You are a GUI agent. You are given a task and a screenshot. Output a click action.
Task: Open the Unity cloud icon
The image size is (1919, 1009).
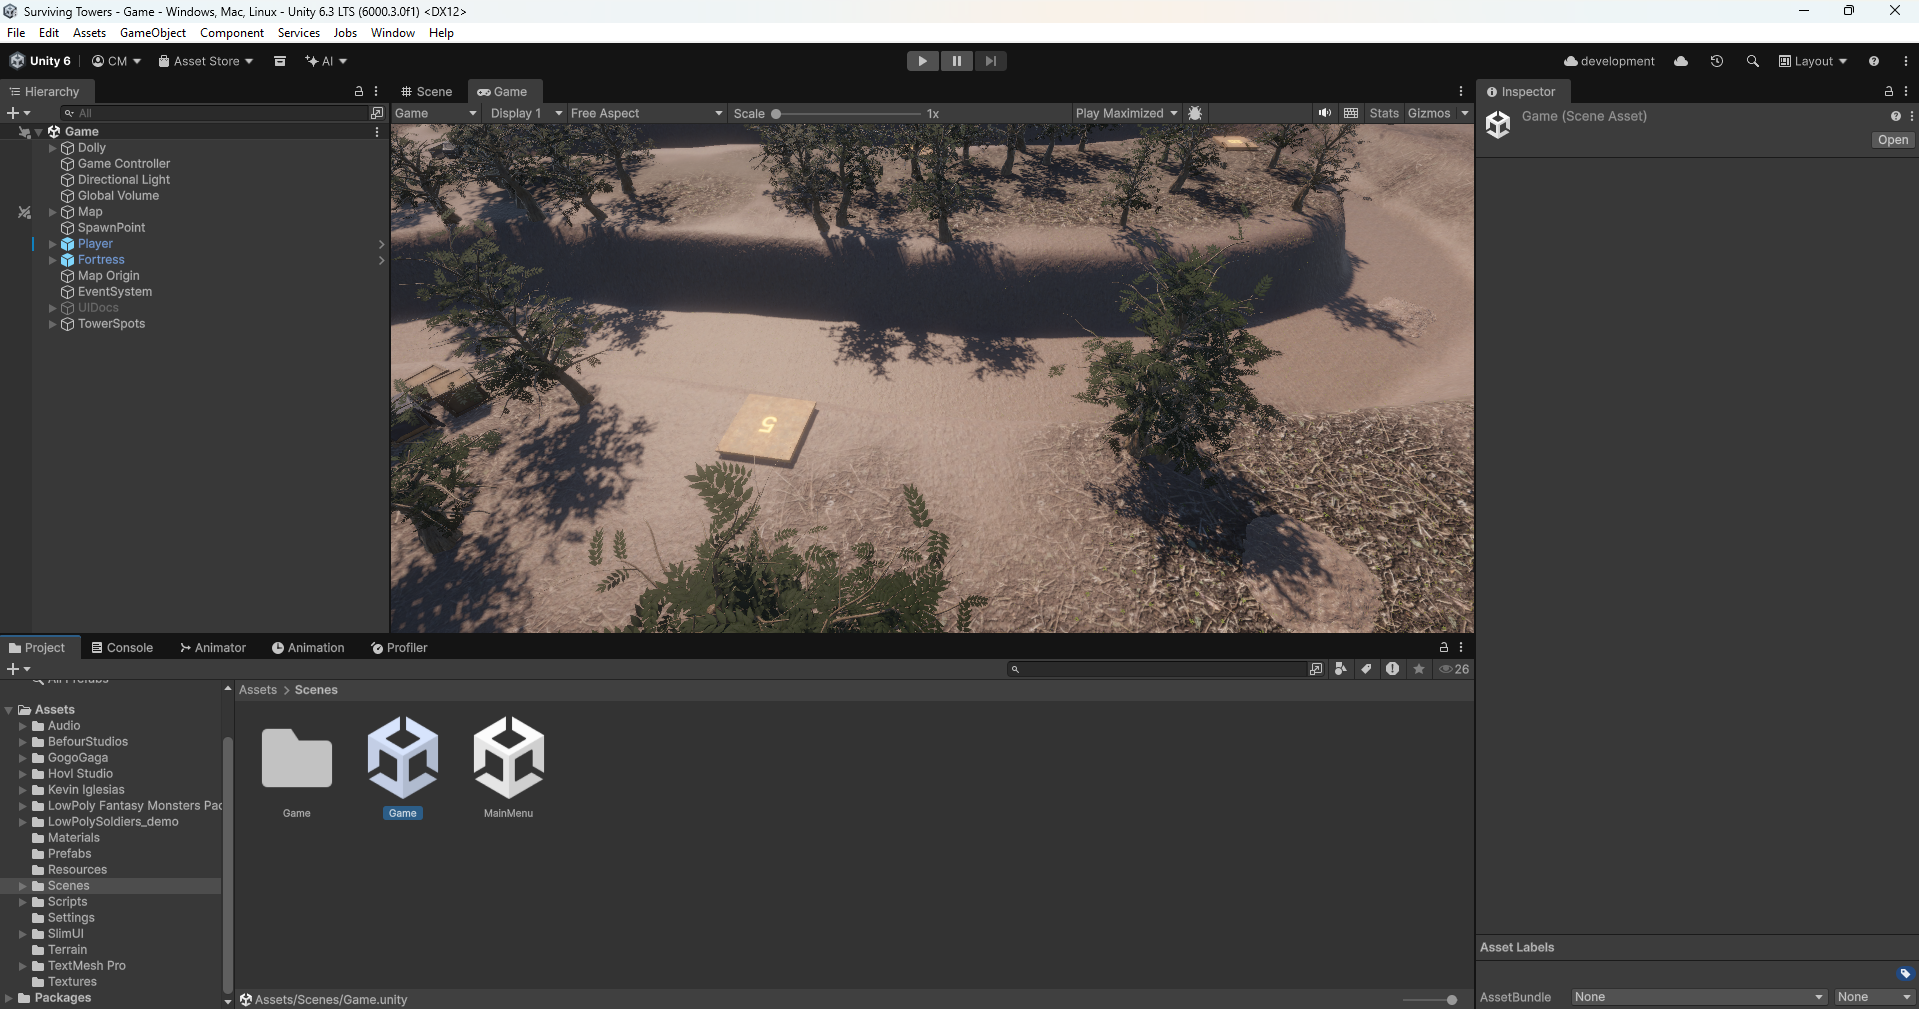pyautogui.click(x=1681, y=61)
